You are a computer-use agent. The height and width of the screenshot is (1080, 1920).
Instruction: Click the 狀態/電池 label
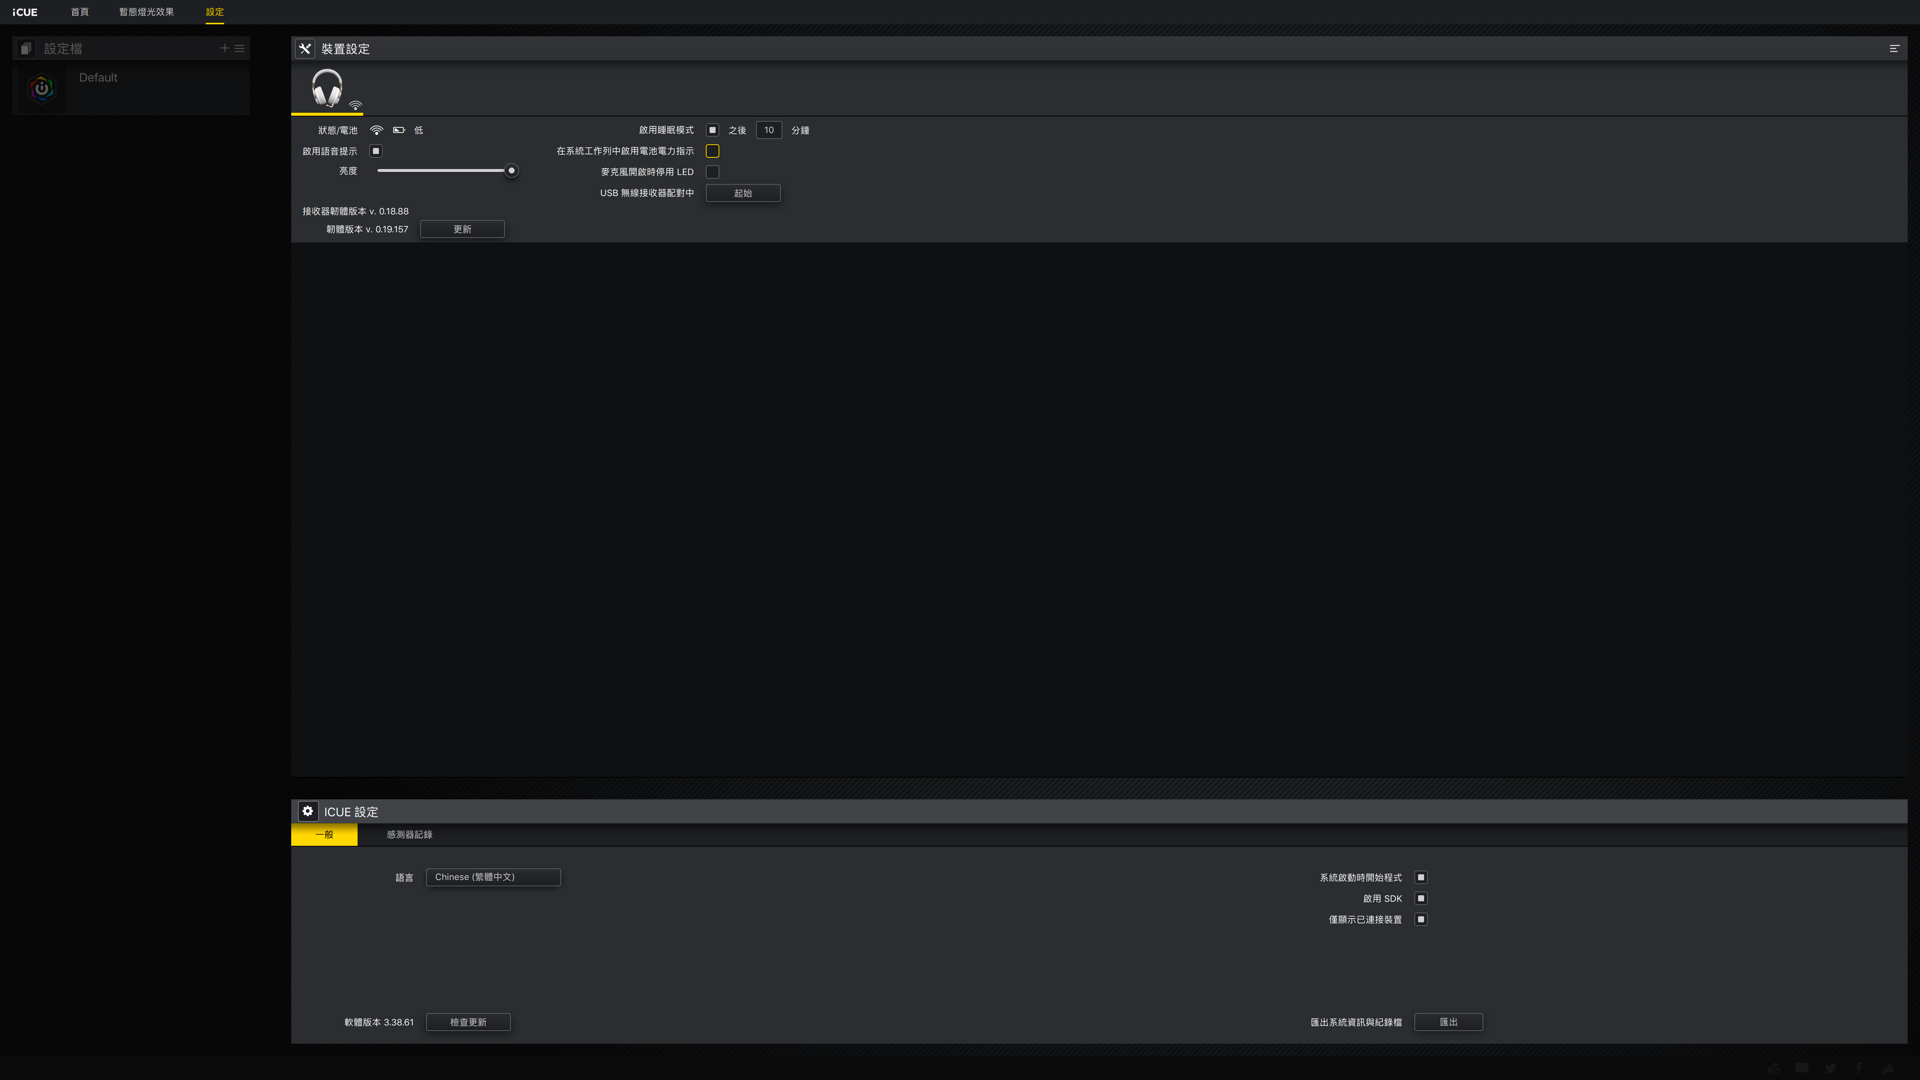click(338, 130)
